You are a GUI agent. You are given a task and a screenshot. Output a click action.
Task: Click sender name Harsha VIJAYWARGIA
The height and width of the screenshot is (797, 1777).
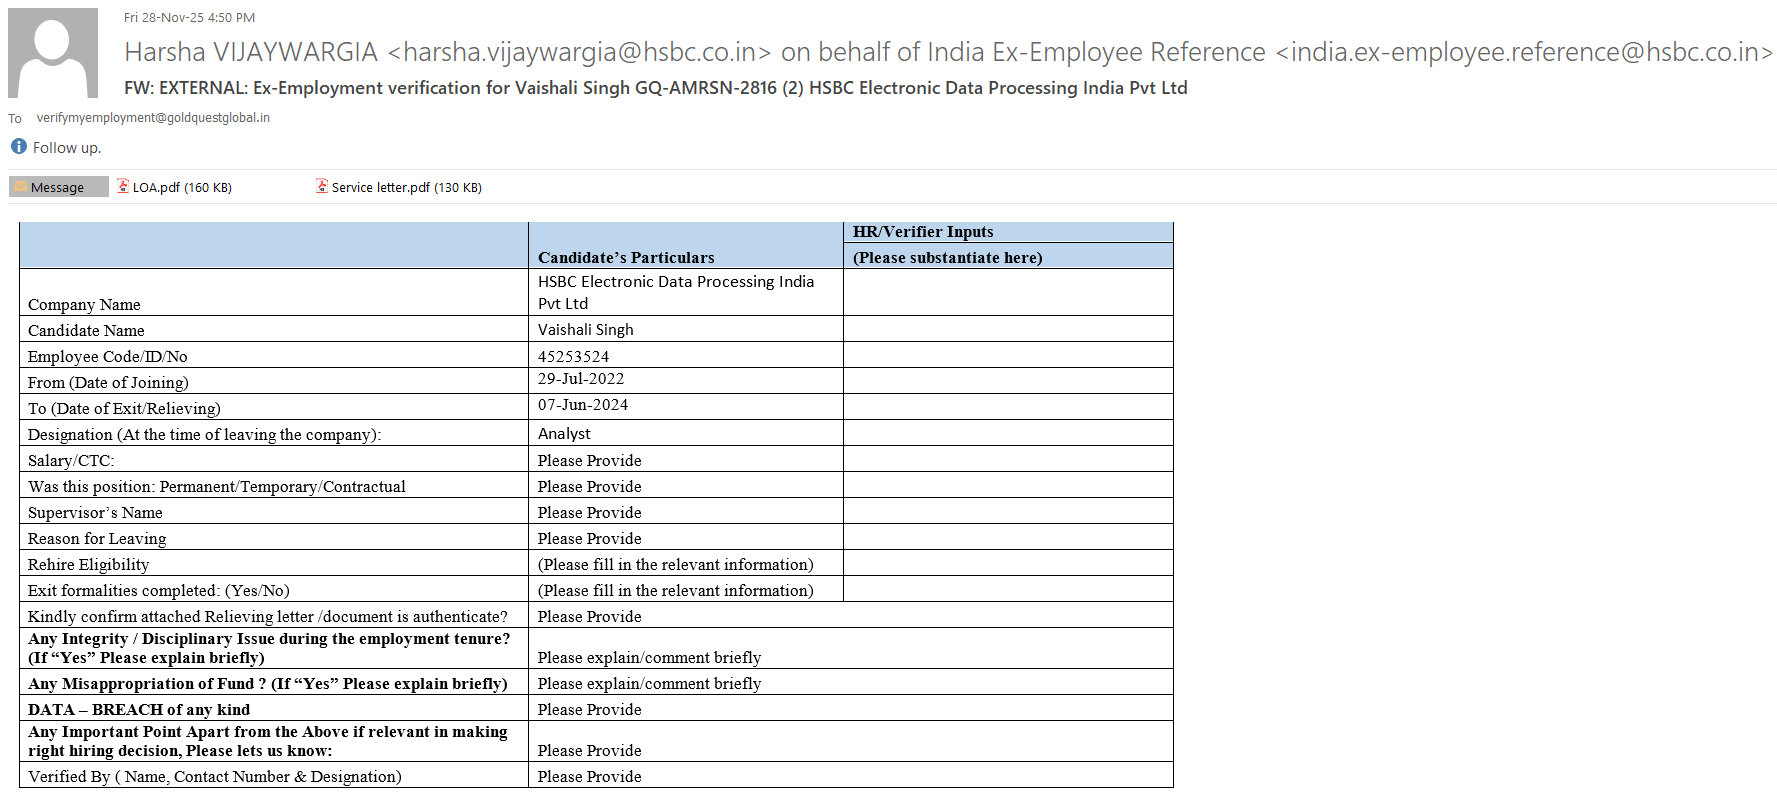click(x=251, y=52)
